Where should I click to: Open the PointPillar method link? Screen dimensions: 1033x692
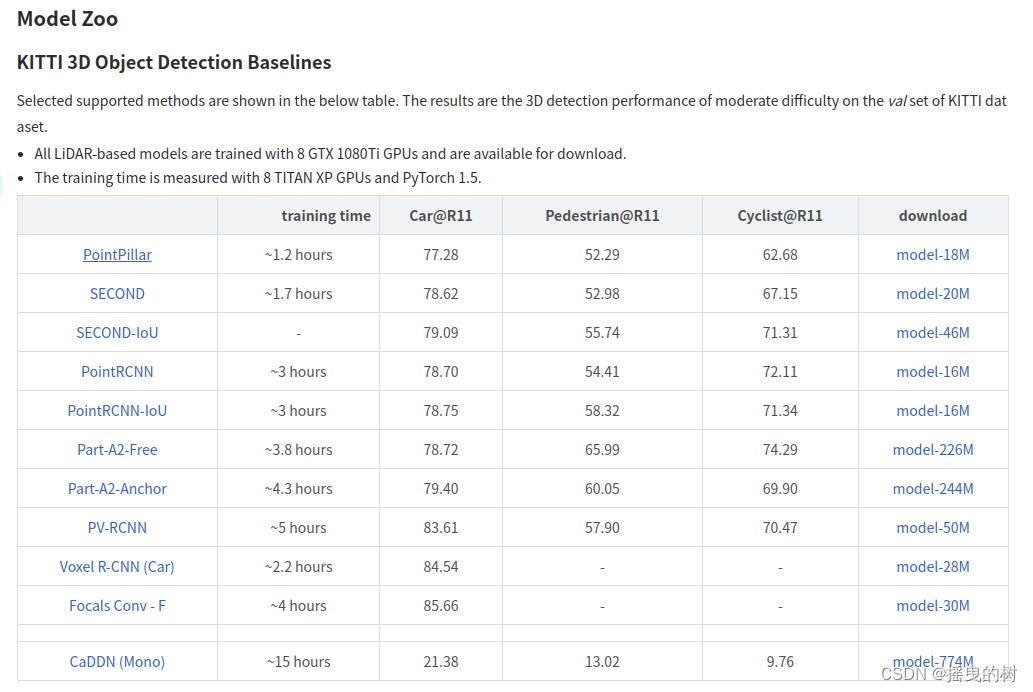117,254
